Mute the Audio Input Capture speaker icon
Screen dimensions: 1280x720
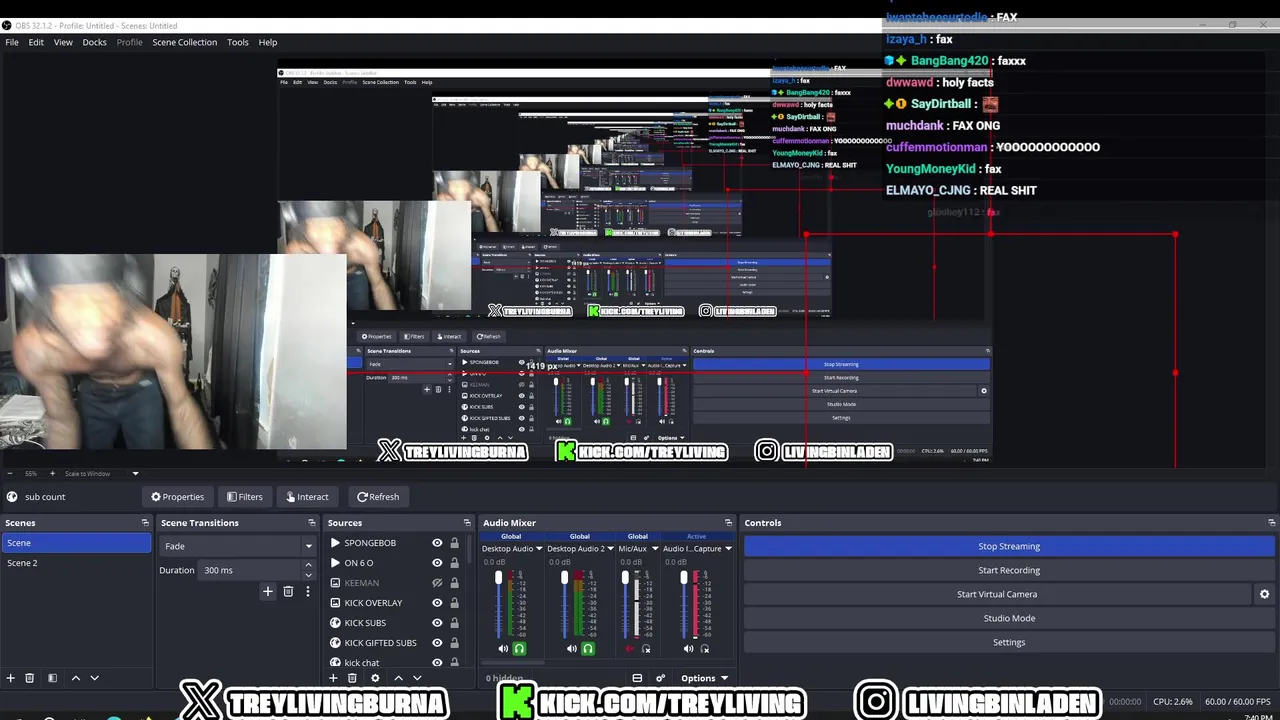pyautogui.click(x=688, y=649)
